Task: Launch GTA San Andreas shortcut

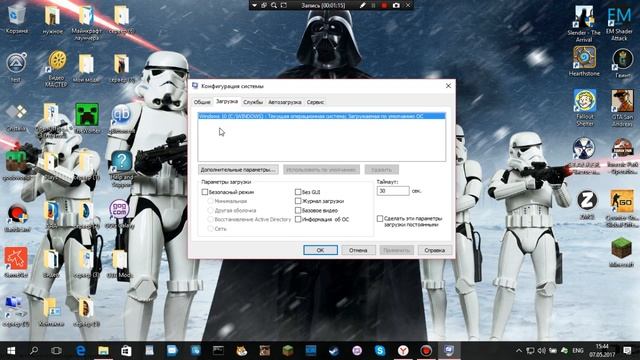Action: click(622, 107)
